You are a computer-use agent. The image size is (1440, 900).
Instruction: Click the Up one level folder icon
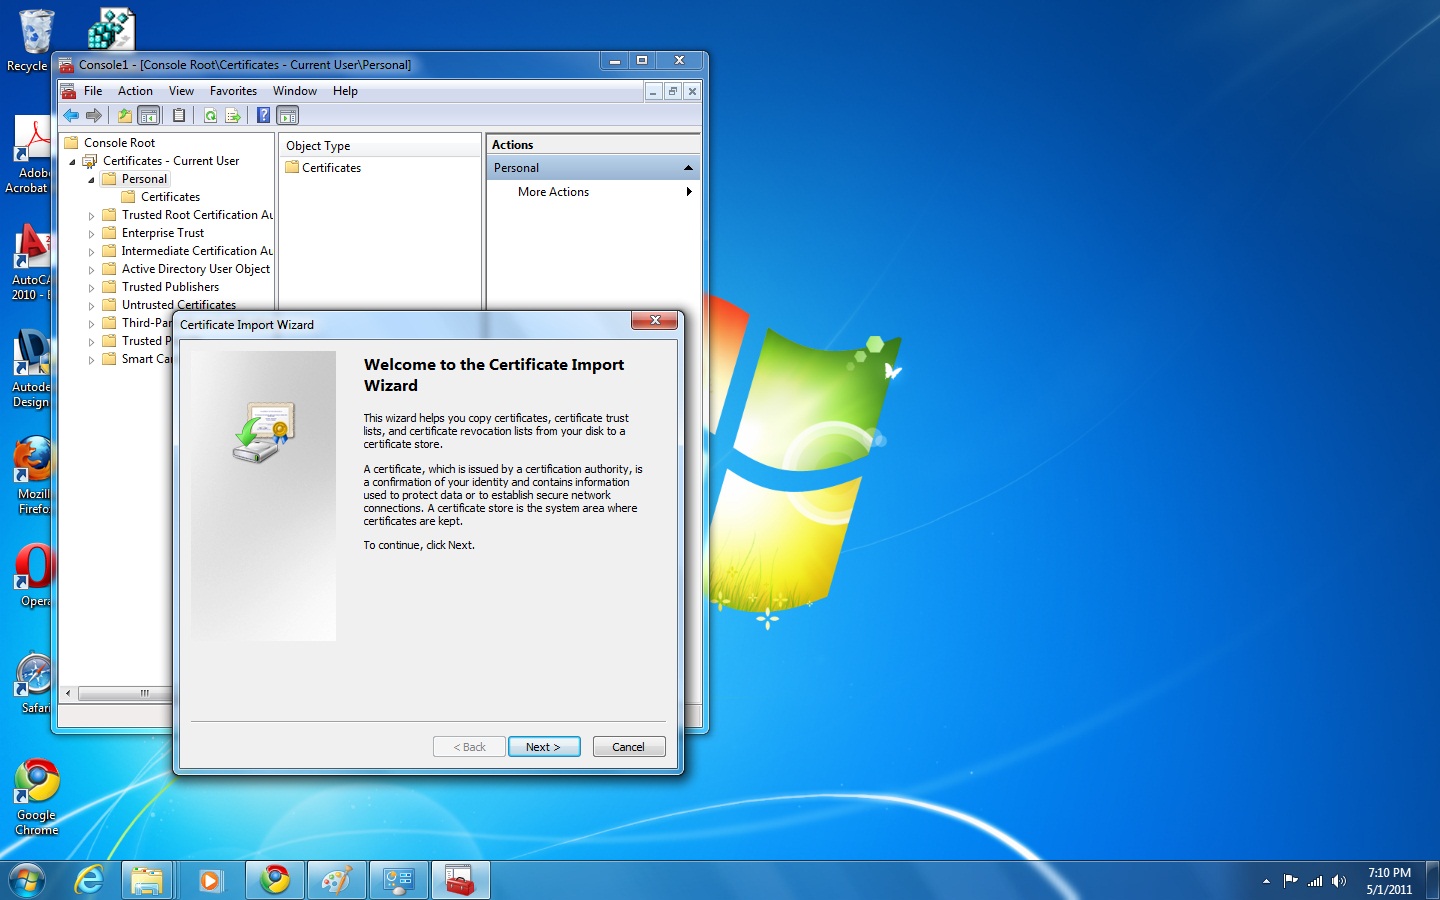click(x=125, y=116)
